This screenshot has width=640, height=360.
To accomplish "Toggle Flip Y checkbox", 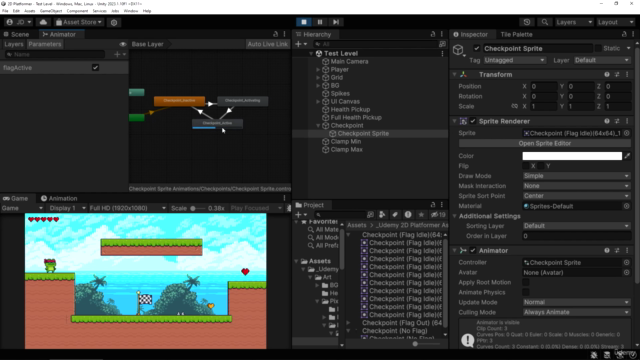I will coord(541,166).
